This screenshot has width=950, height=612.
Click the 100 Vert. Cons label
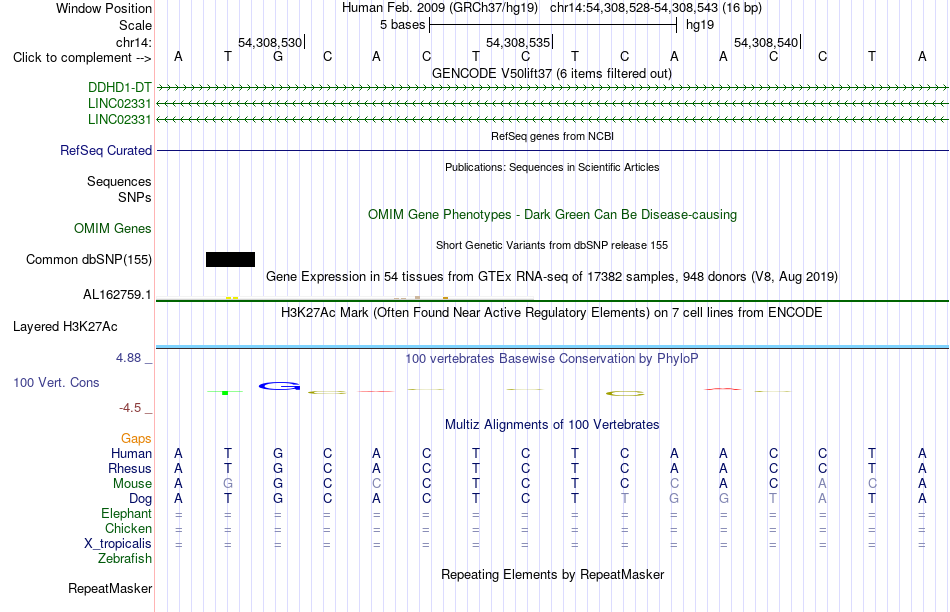tap(56, 382)
